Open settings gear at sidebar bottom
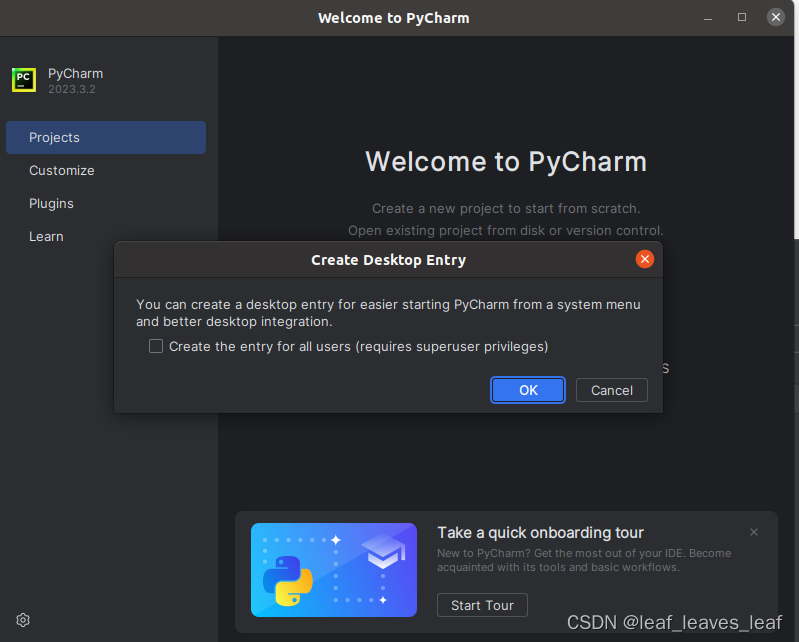 click(x=23, y=620)
